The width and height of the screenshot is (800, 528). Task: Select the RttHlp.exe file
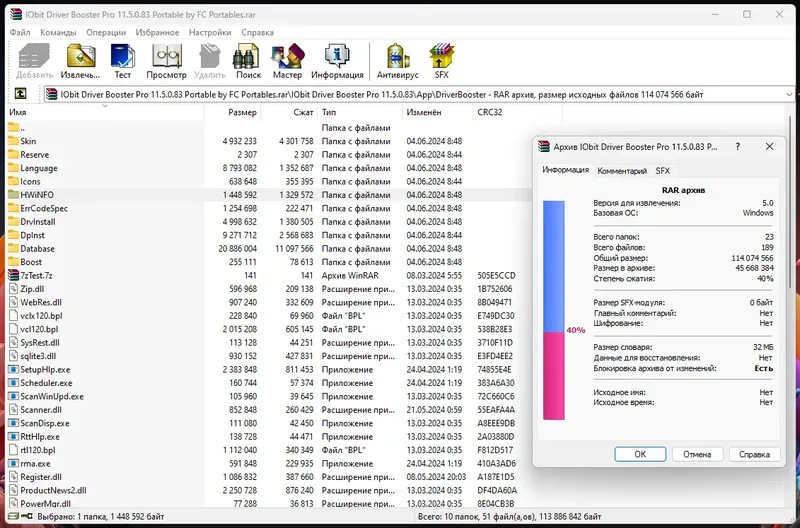[x=40, y=437]
